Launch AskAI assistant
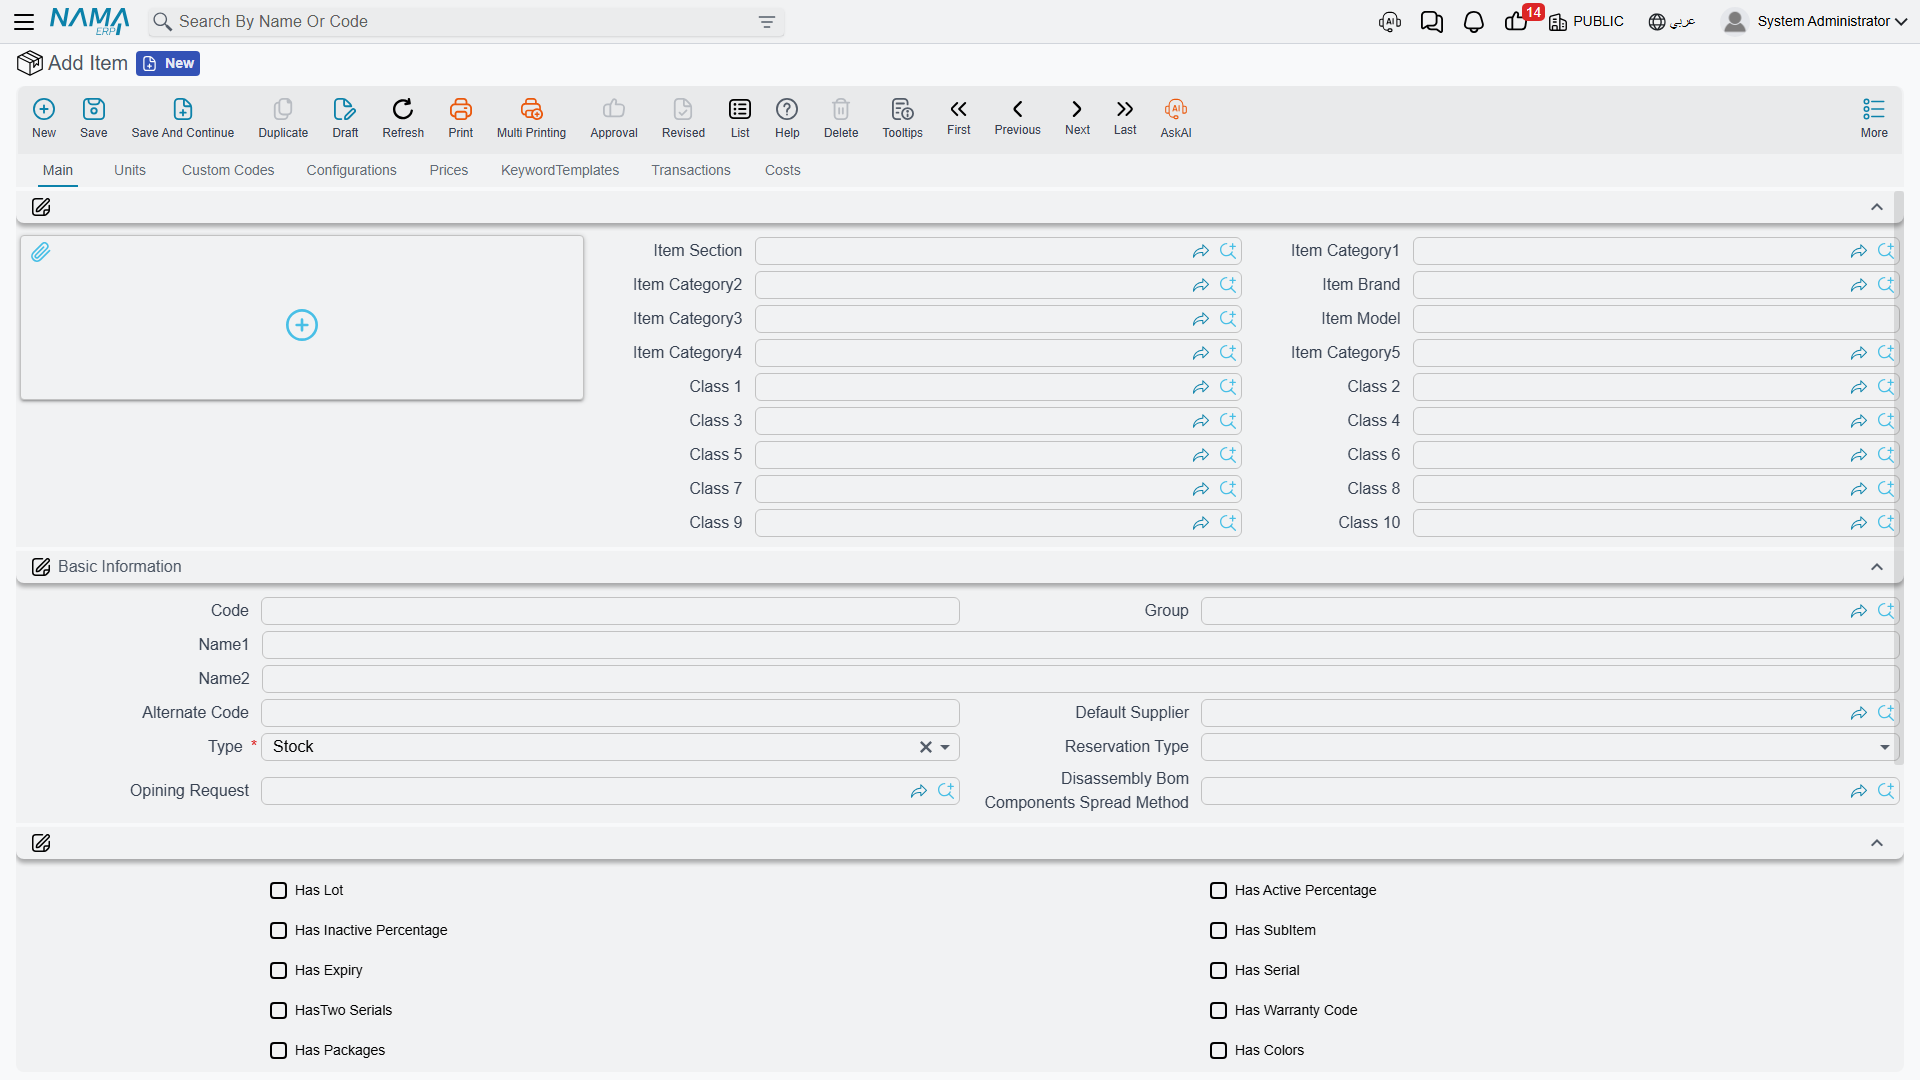Screen dimensions: 1920x1080 click(x=1176, y=118)
